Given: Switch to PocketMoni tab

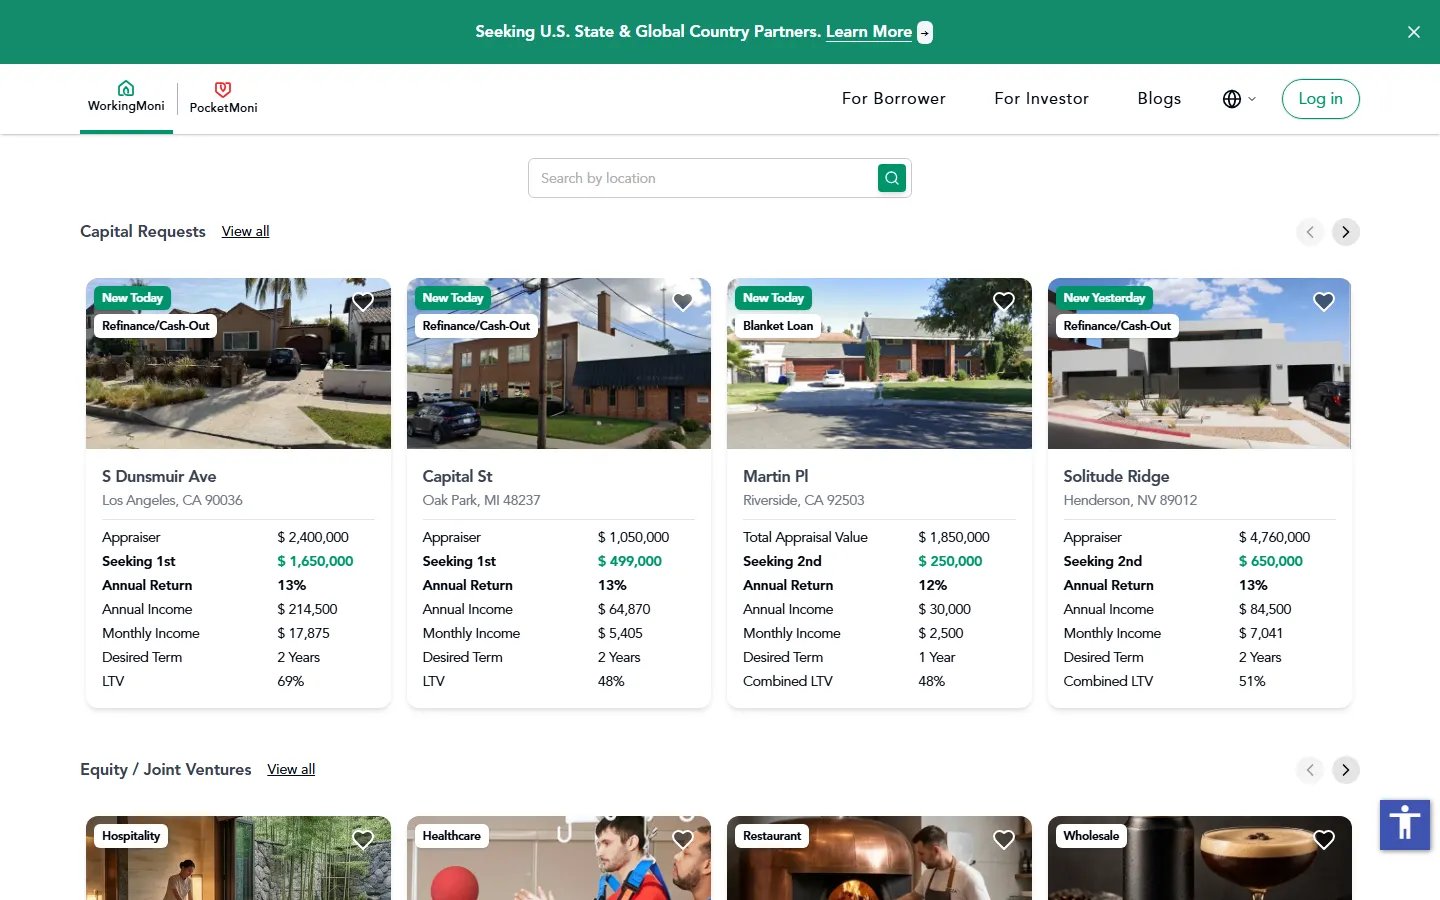Looking at the screenshot, I should [223, 98].
